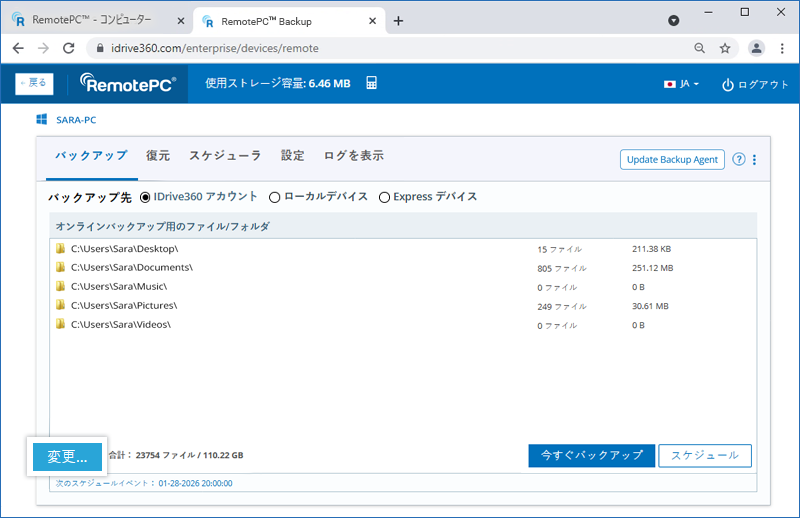
Task: Open the browser profile avatar
Action: tap(756, 48)
